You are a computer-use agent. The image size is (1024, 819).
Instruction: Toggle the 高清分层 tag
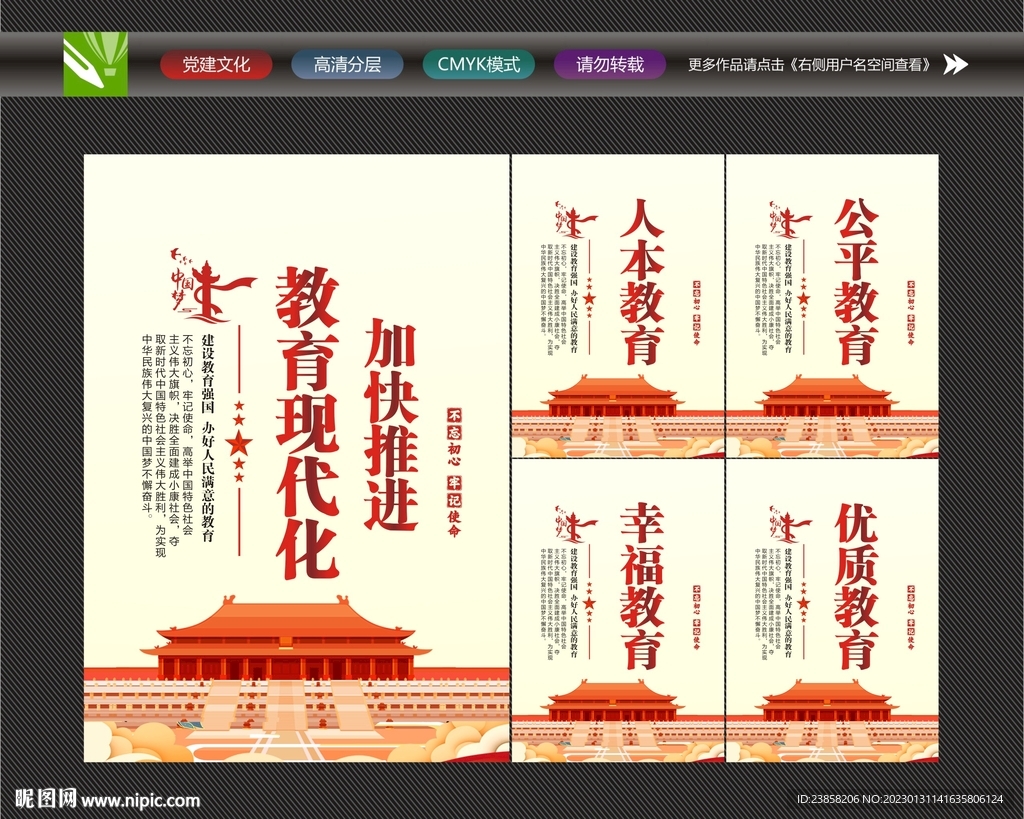[345, 64]
